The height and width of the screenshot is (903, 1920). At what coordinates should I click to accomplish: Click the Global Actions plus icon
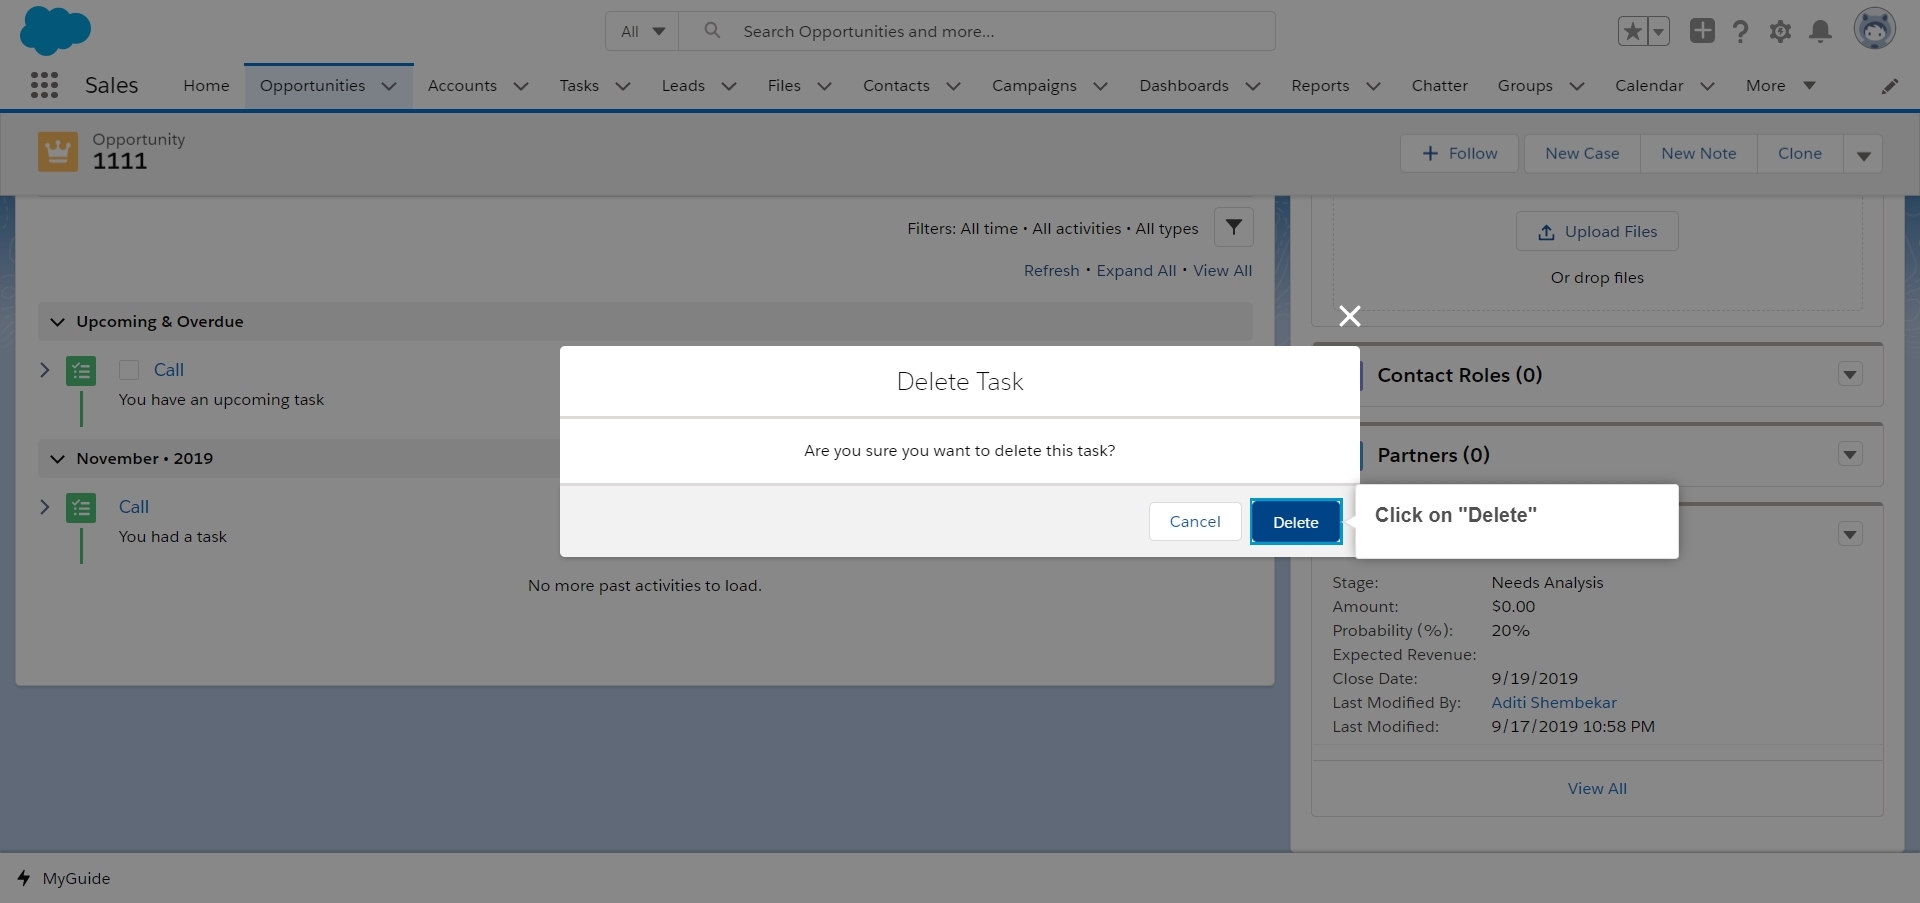click(1702, 30)
